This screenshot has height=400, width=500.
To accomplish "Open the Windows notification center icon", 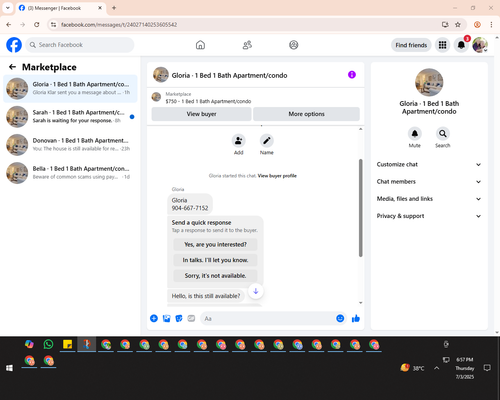I will tap(487, 368).
